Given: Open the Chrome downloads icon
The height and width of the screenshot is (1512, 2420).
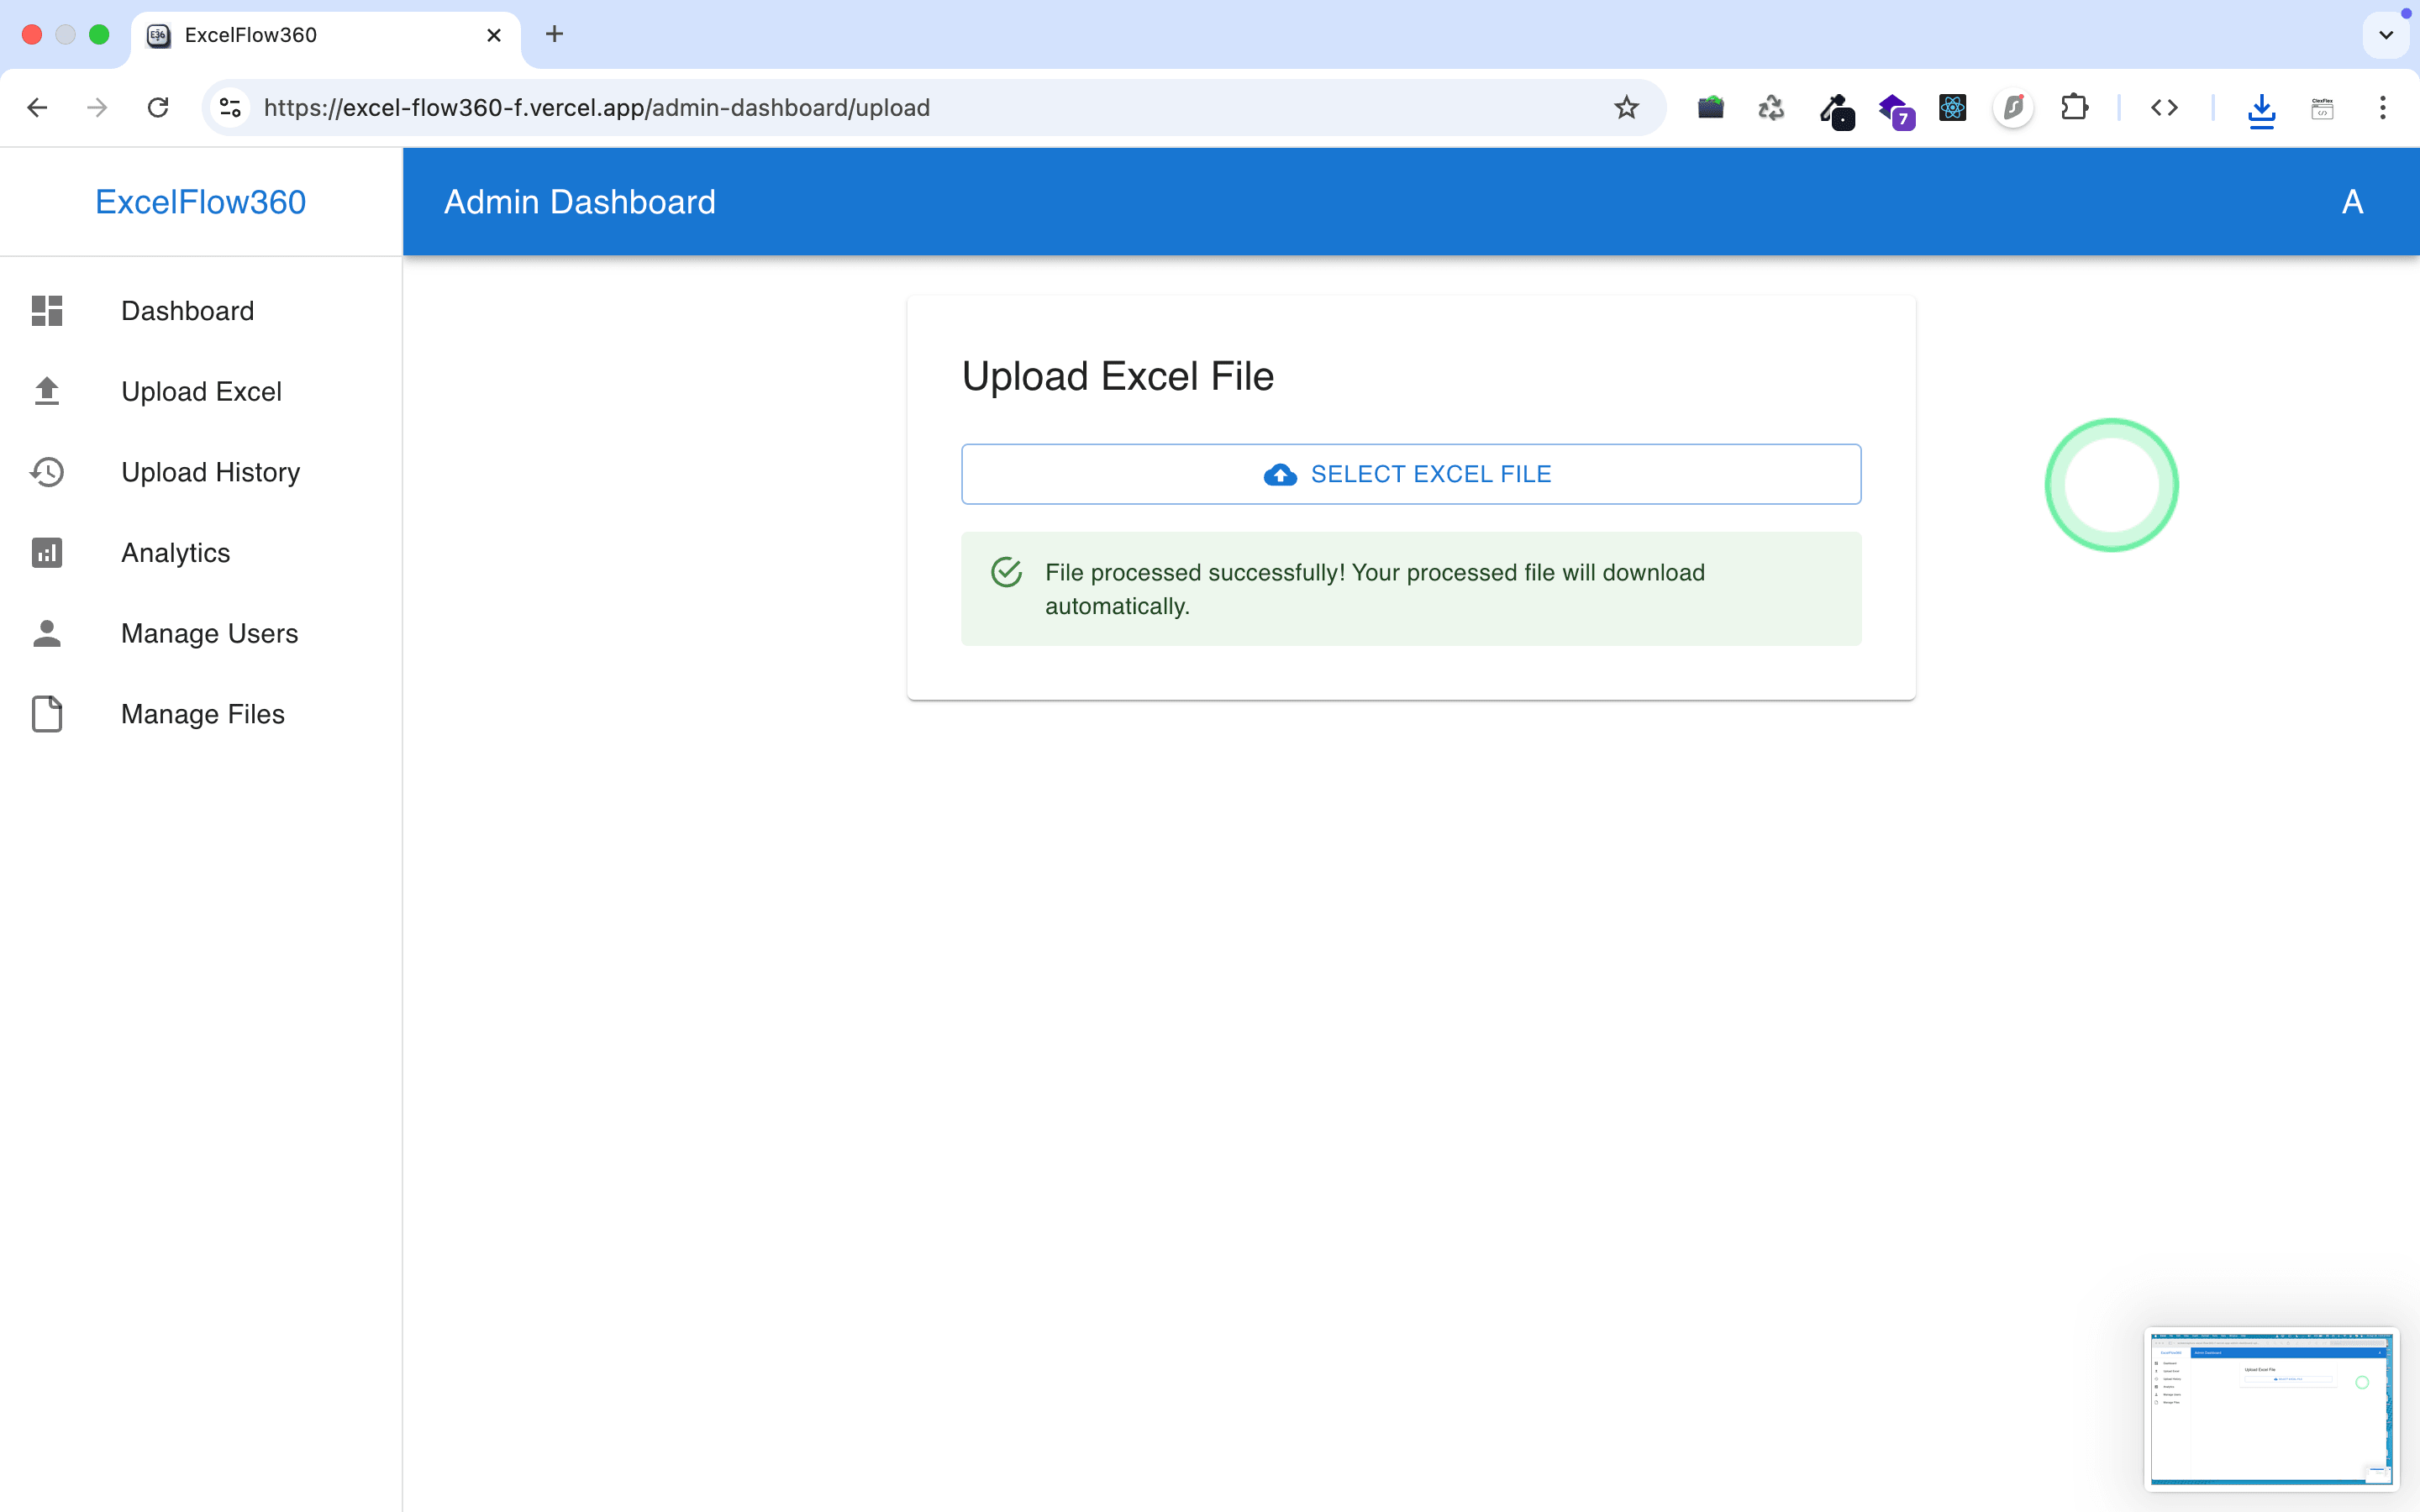Looking at the screenshot, I should [2261, 108].
